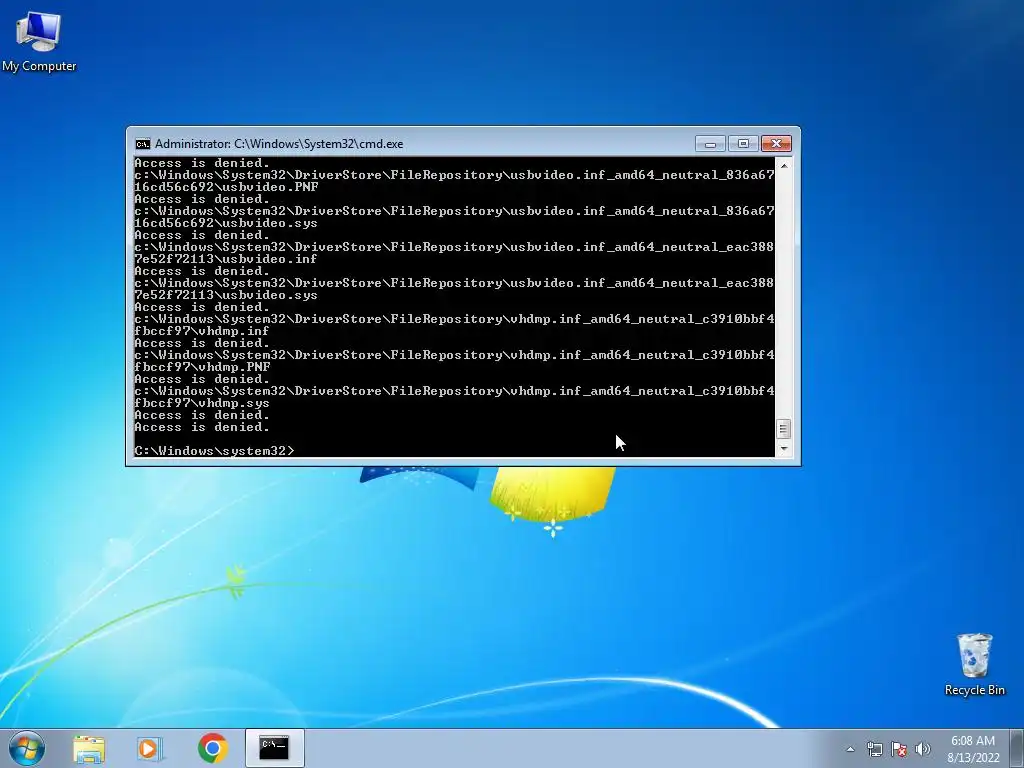Click the fbccf97\vhdmp.PNF output line

[x=202, y=367]
